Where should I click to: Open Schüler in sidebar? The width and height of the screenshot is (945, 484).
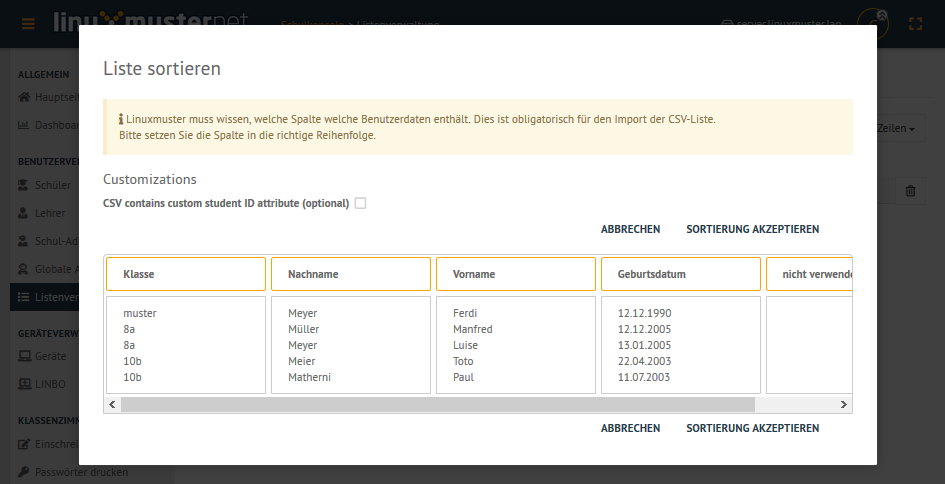pos(53,185)
